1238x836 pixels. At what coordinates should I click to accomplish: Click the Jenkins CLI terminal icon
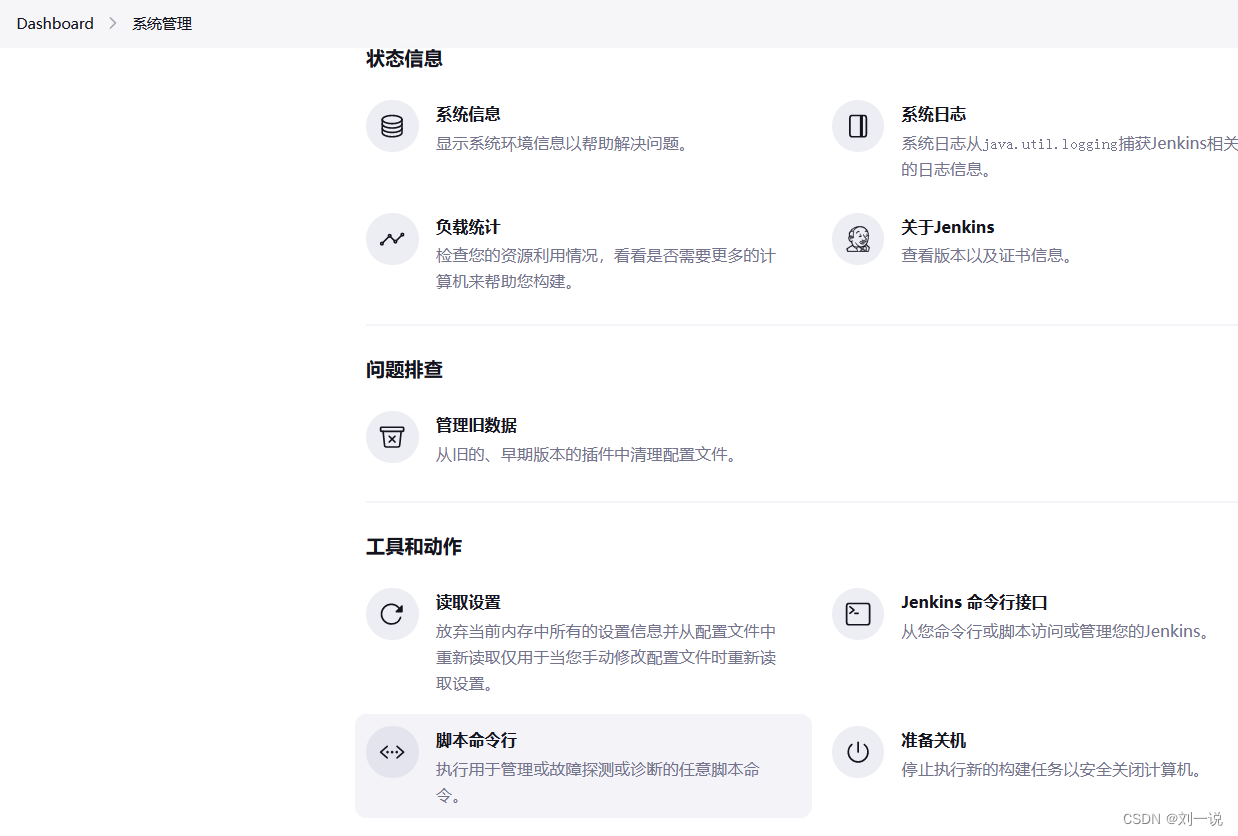point(858,614)
